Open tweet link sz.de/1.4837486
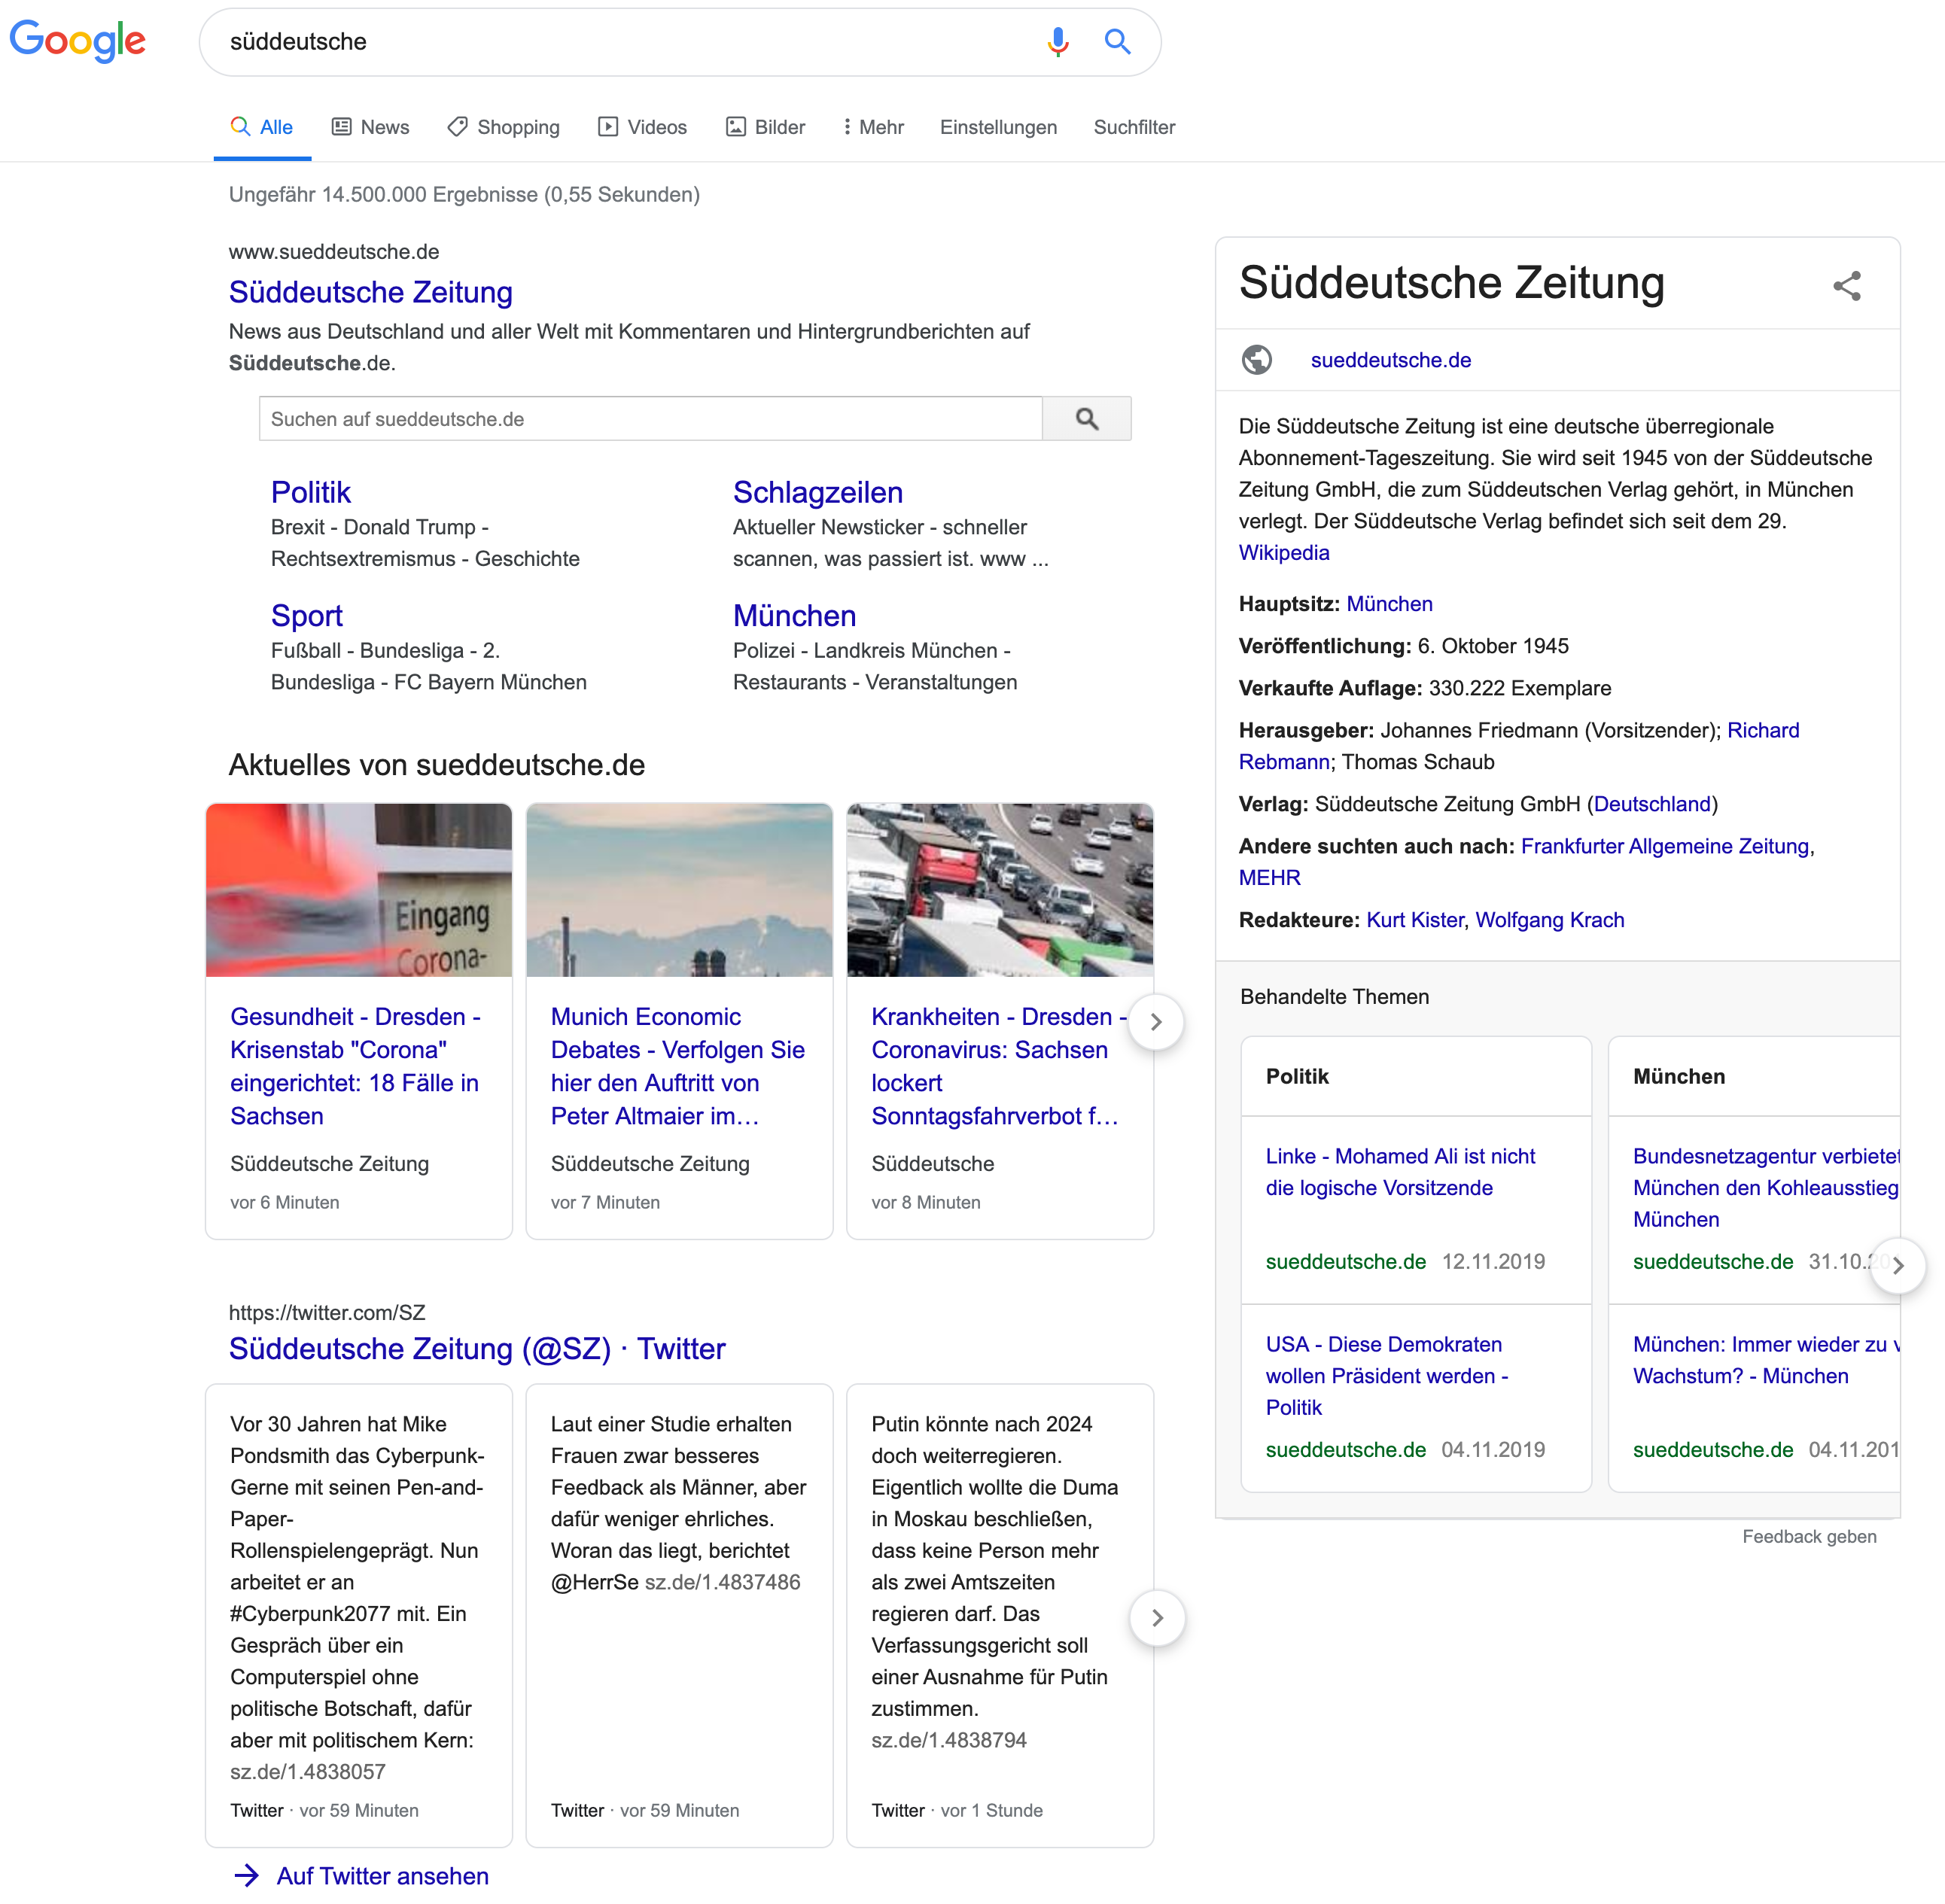This screenshot has width=1945, height=1904. 722,1582
